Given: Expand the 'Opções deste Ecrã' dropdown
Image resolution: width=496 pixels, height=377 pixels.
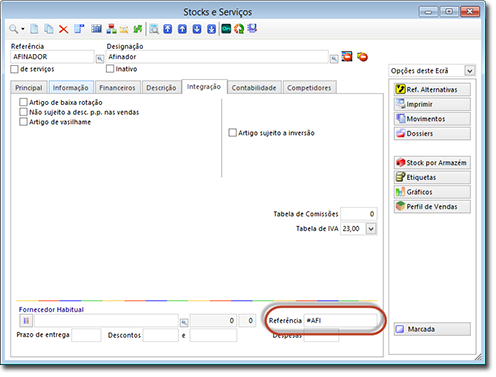Looking at the screenshot, I should pos(469,71).
